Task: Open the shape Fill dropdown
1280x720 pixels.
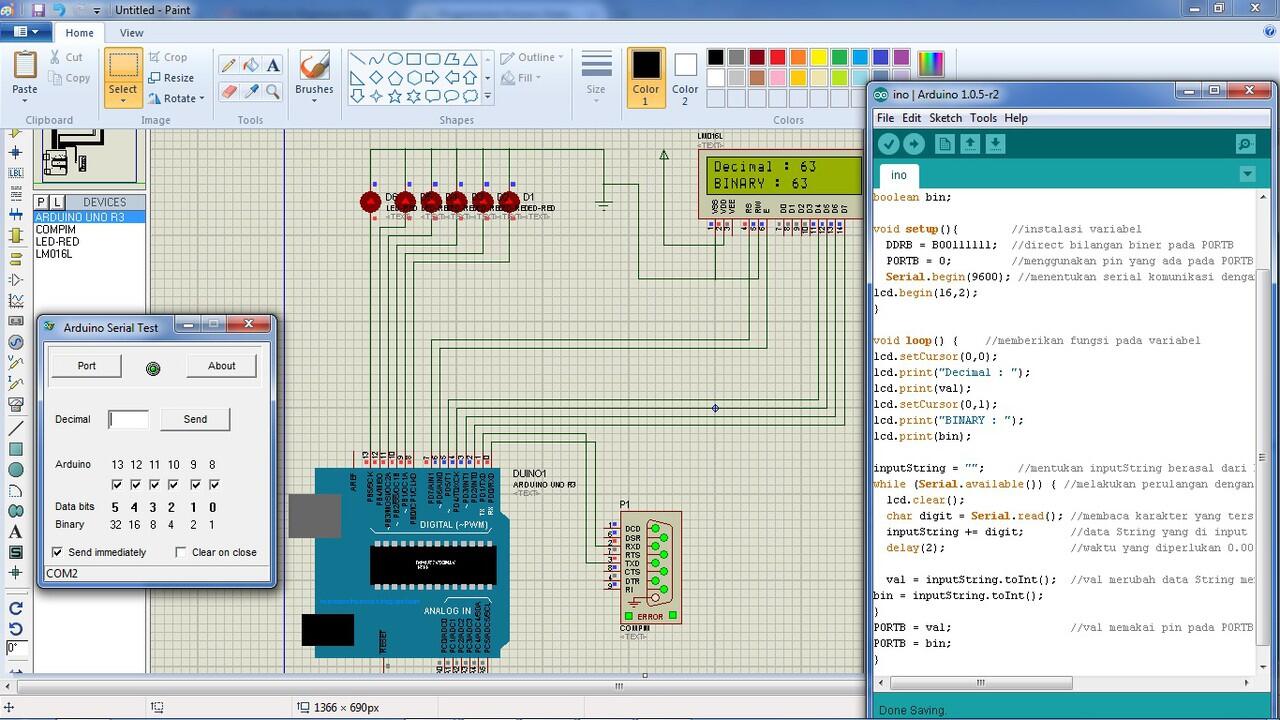Action: pos(522,78)
